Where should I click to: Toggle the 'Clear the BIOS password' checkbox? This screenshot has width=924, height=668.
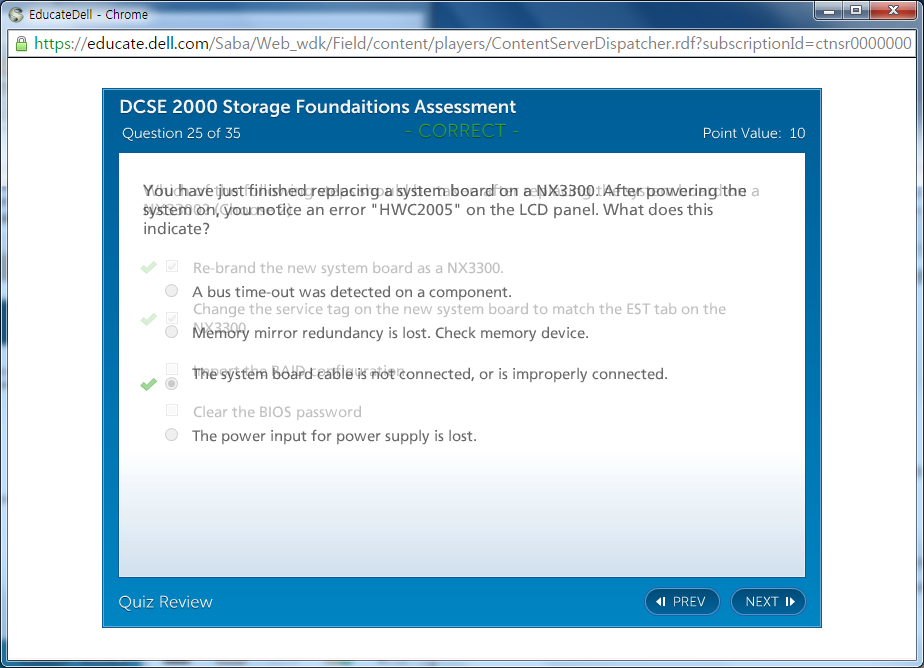(x=172, y=411)
